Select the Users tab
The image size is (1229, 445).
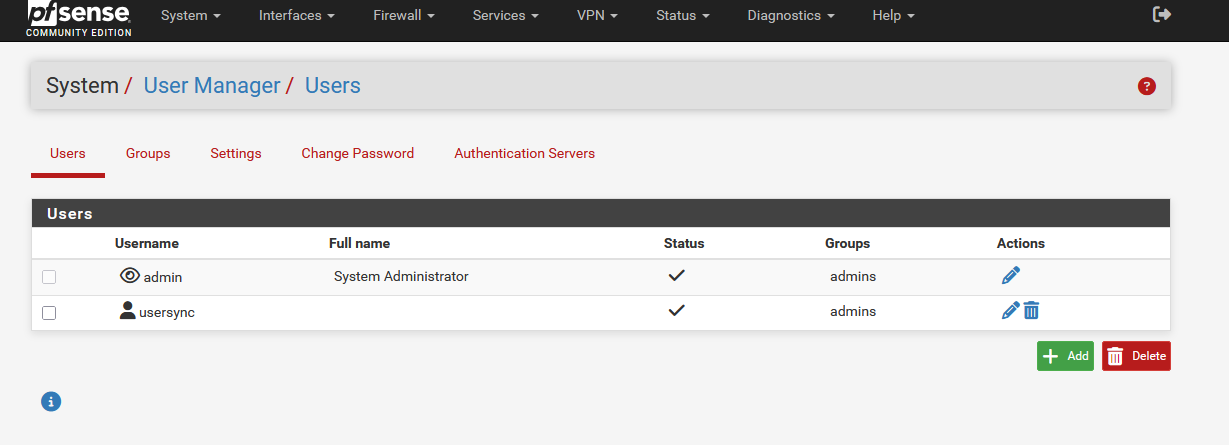click(x=68, y=154)
